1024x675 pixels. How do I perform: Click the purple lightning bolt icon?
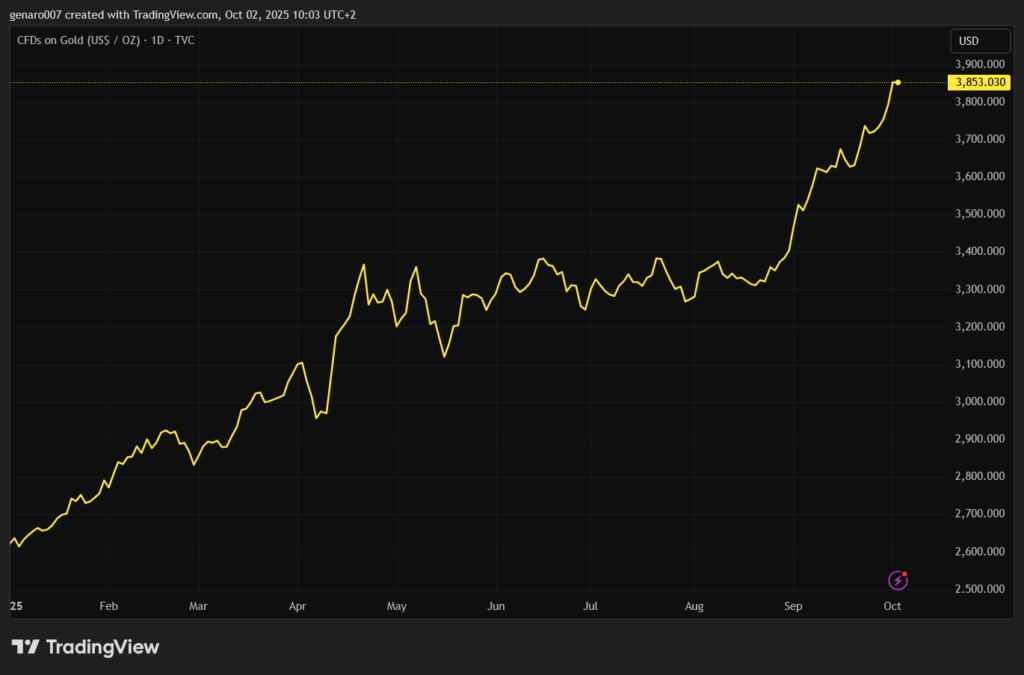click(x=898, y=580)
